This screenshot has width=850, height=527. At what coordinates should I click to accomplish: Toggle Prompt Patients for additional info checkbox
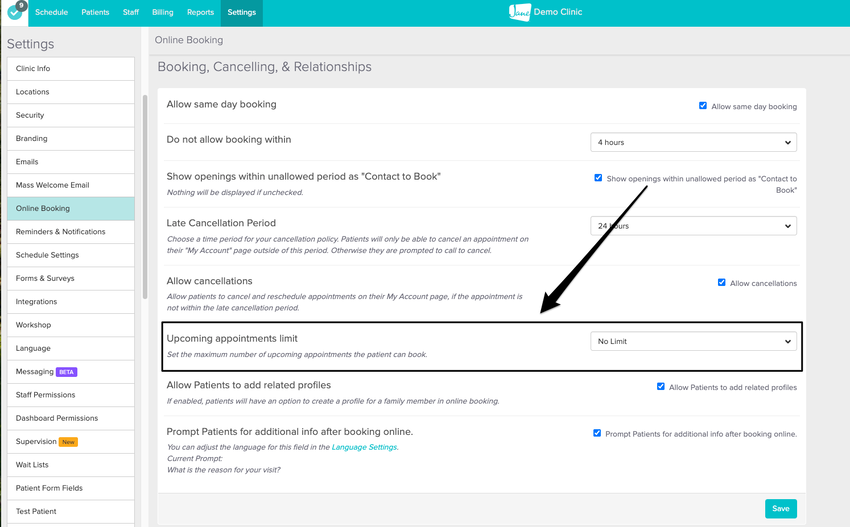[x=597, y=433]
